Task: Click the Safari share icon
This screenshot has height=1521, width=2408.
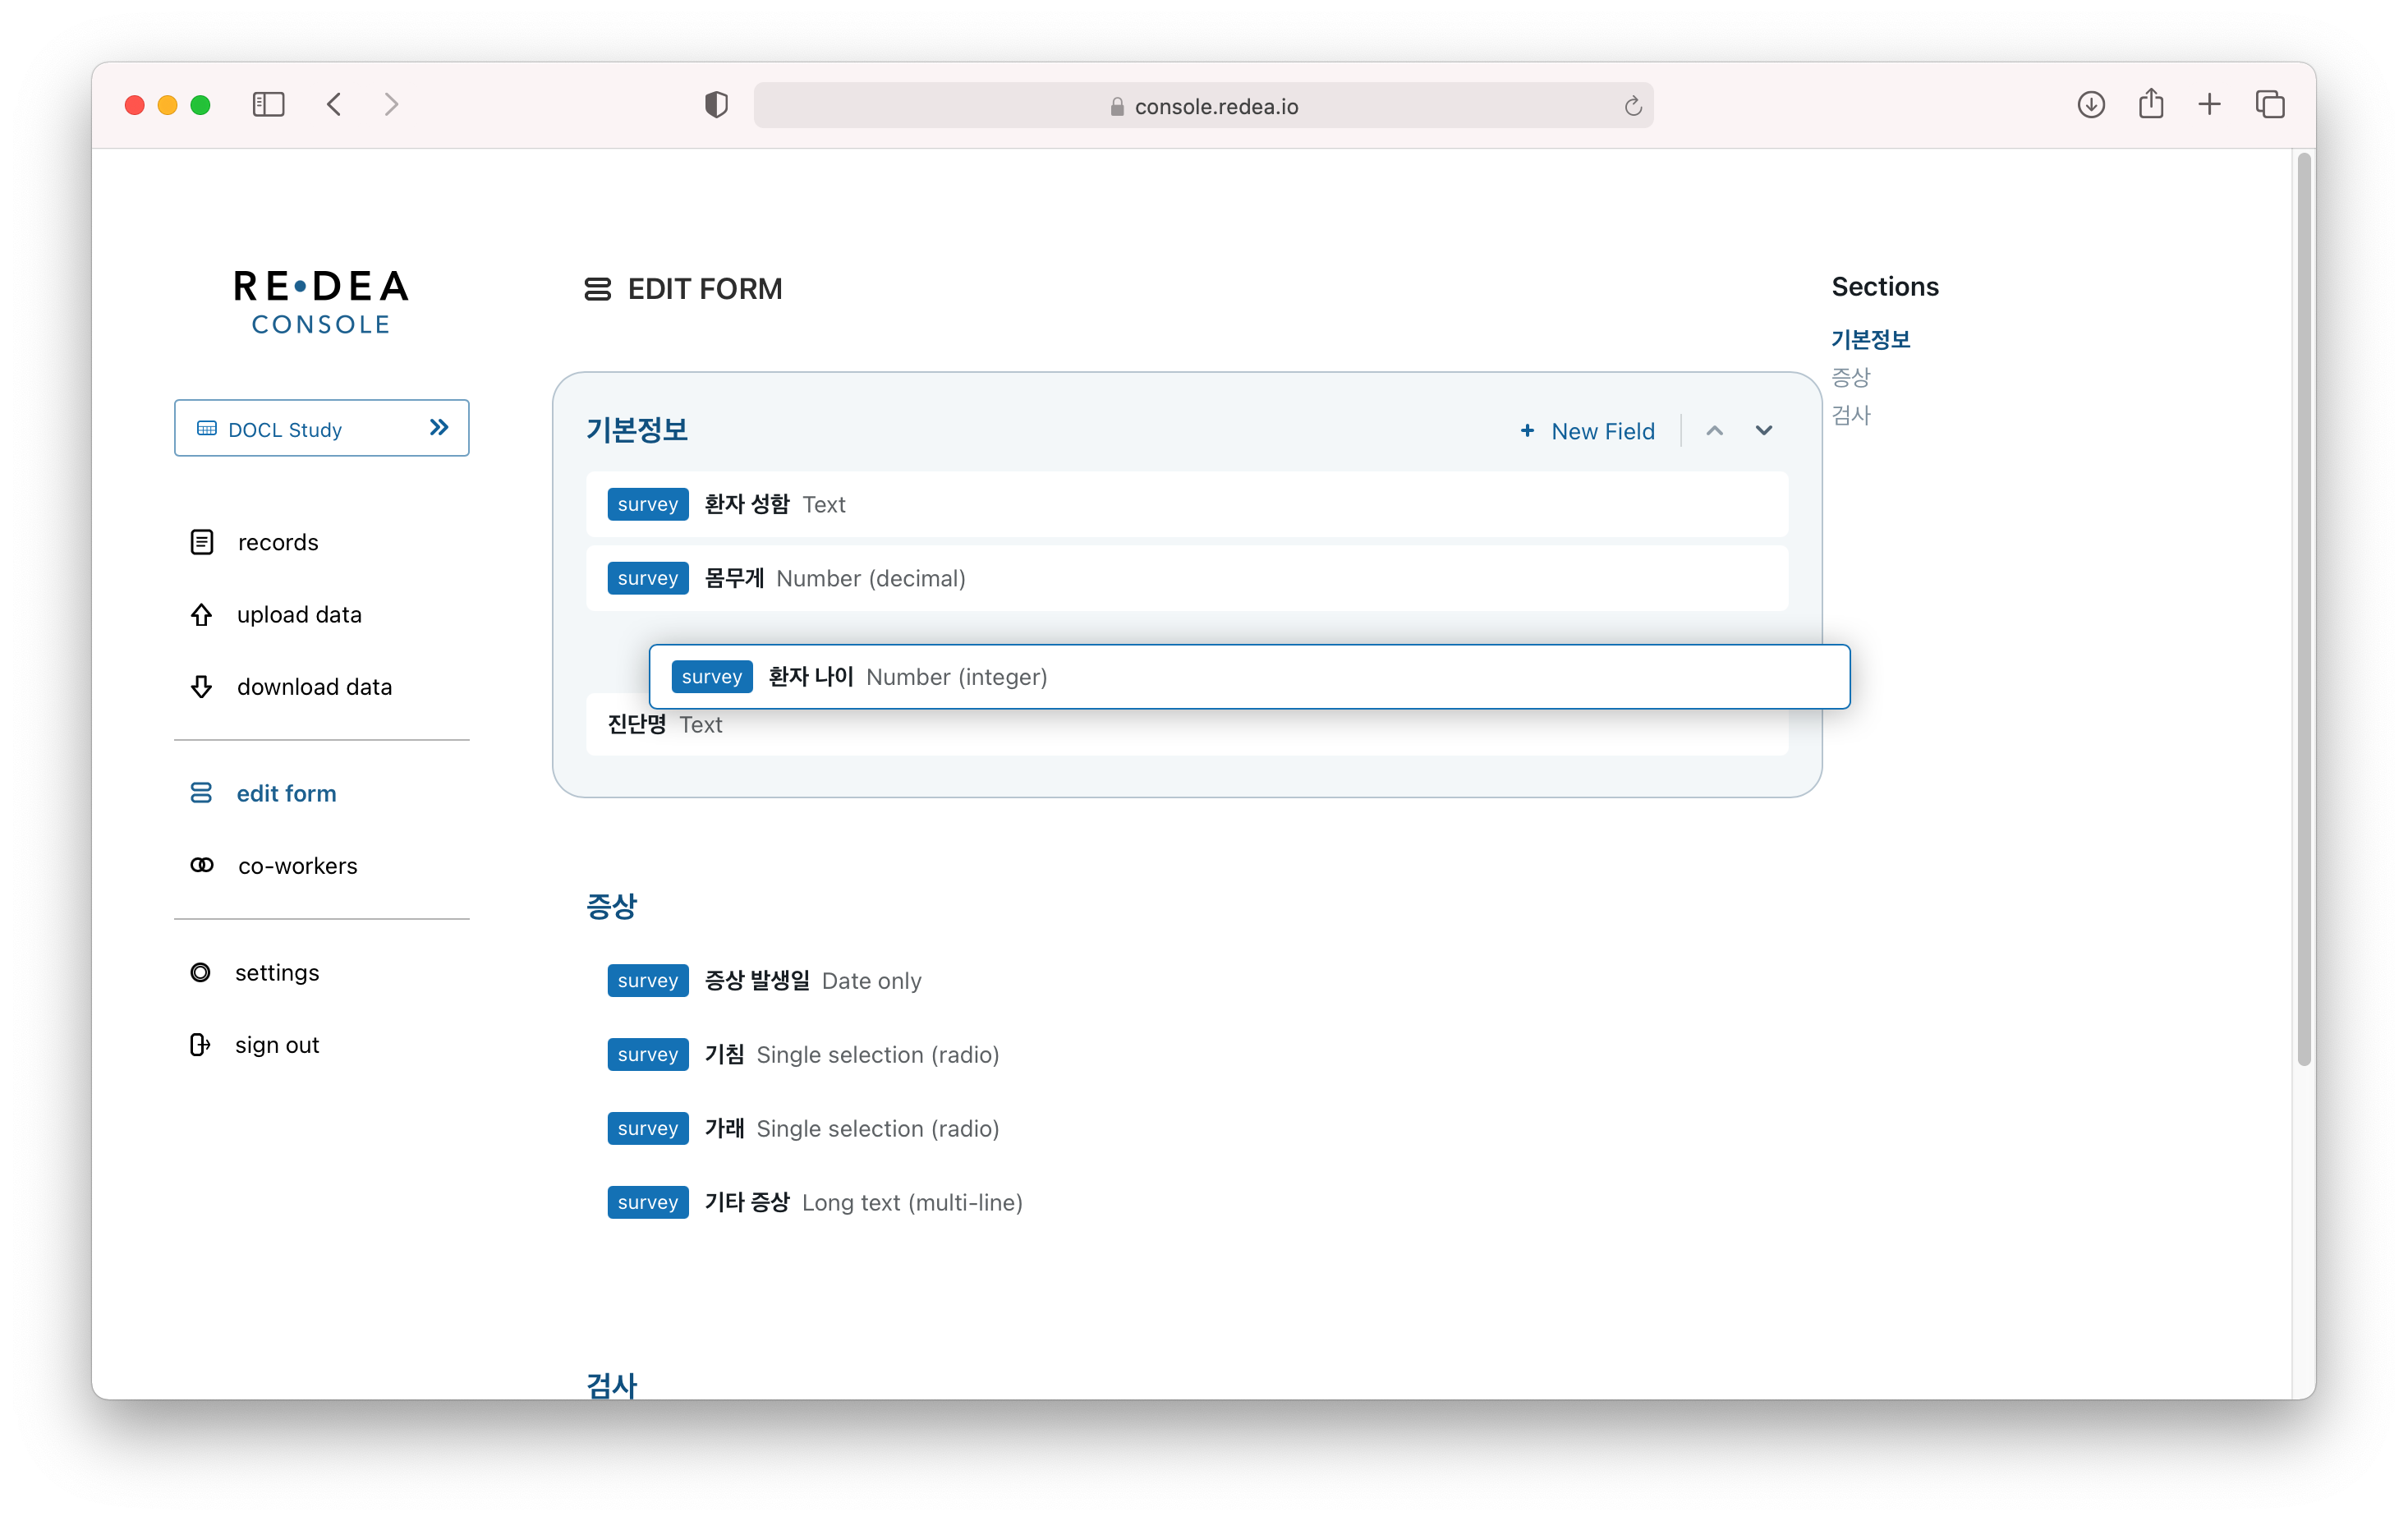Action: [x=2150, y=105]
